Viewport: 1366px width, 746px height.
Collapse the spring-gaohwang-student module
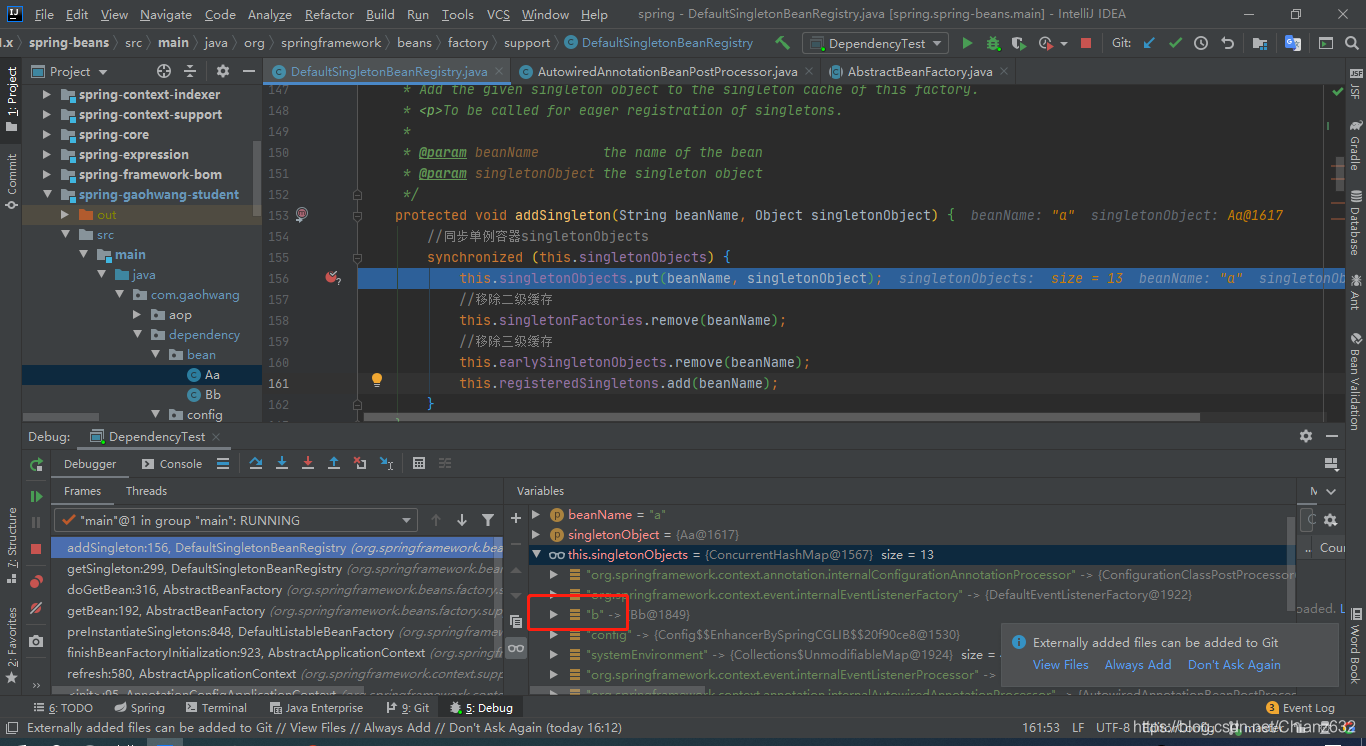tap(47, 195)
